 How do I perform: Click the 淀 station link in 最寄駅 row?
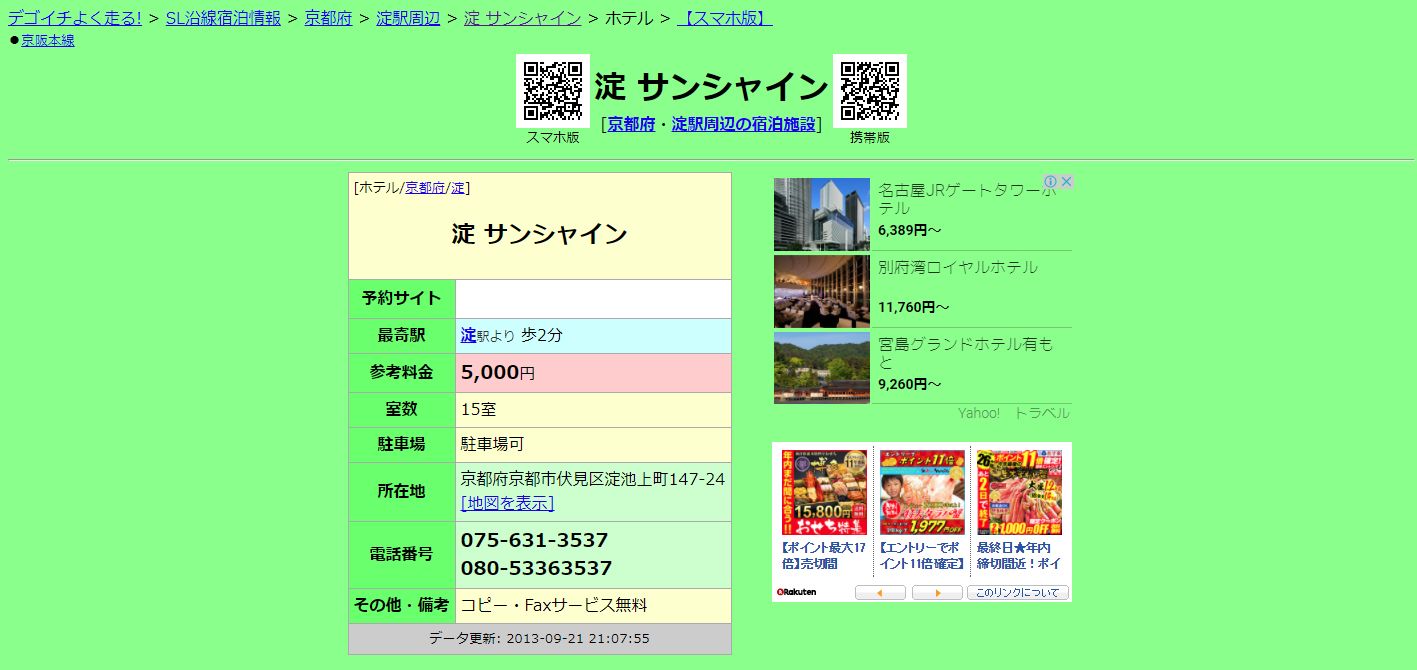tap(468, 335)
